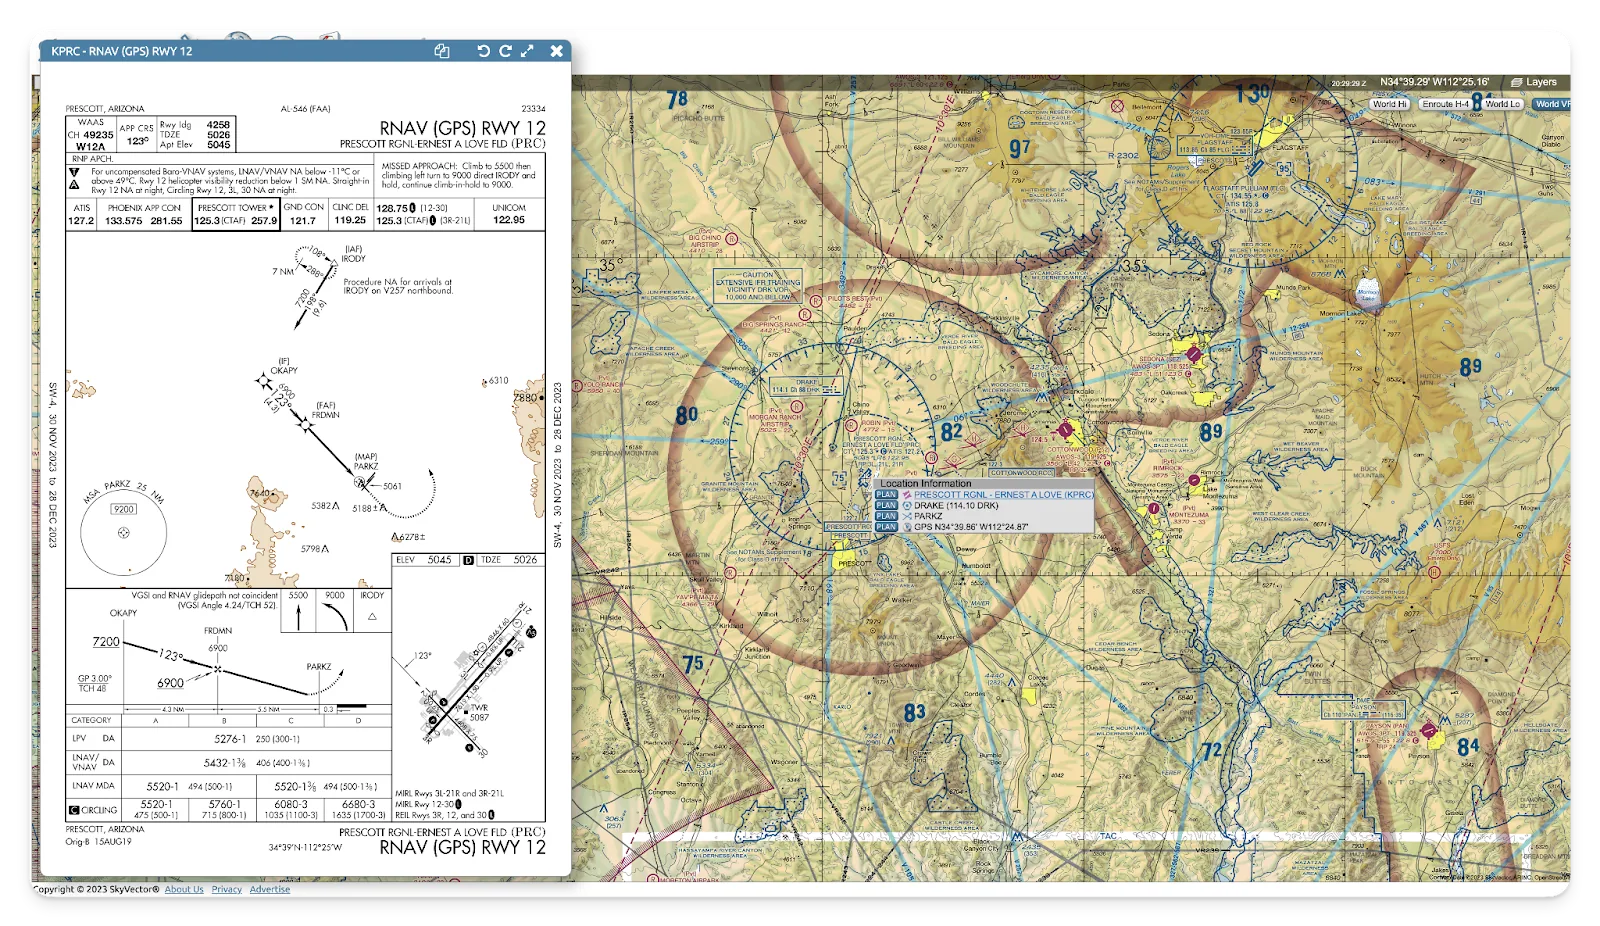Click PLAN next to Prescott Rgnl (KPRC)
This screenshot has height=926, width=1600.
click(x=886, y=495)
